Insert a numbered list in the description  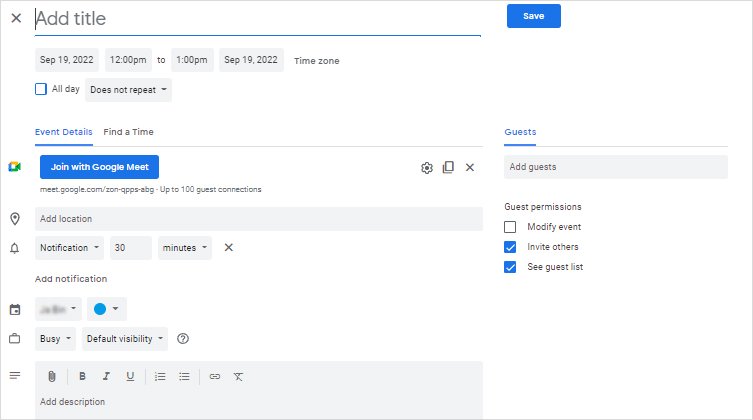160,377
